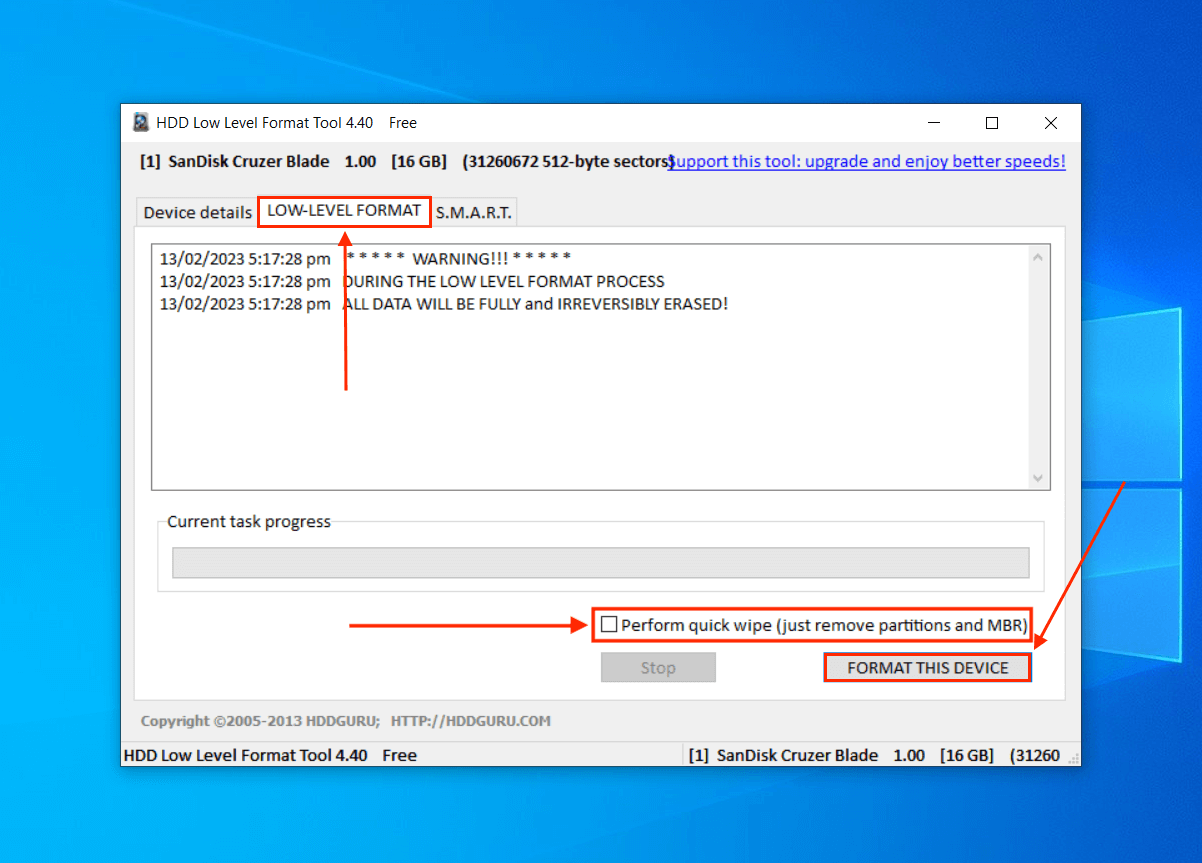Click the log scrollbar up arrow

click(x=1037, y=257)
